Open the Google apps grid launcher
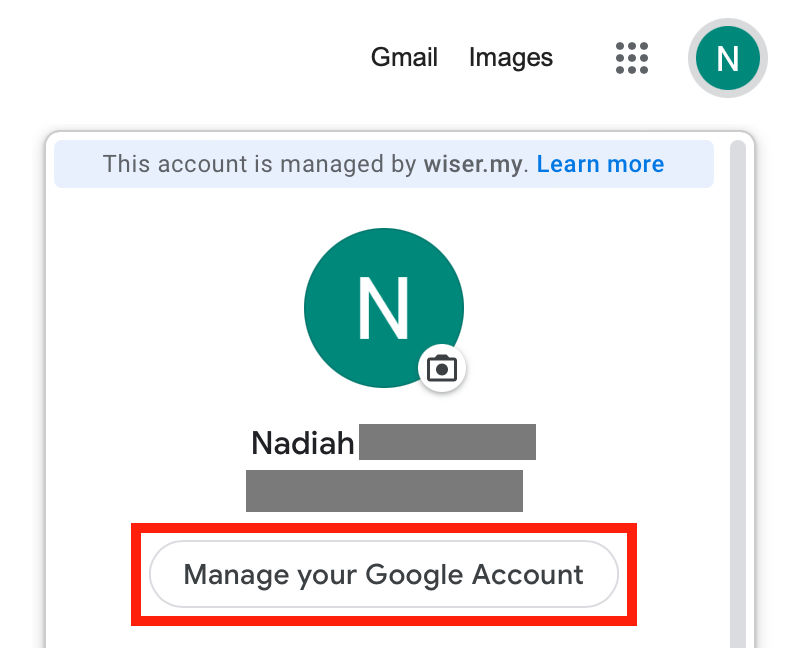This screenshot has width=796, height=648. pos(631,58)
